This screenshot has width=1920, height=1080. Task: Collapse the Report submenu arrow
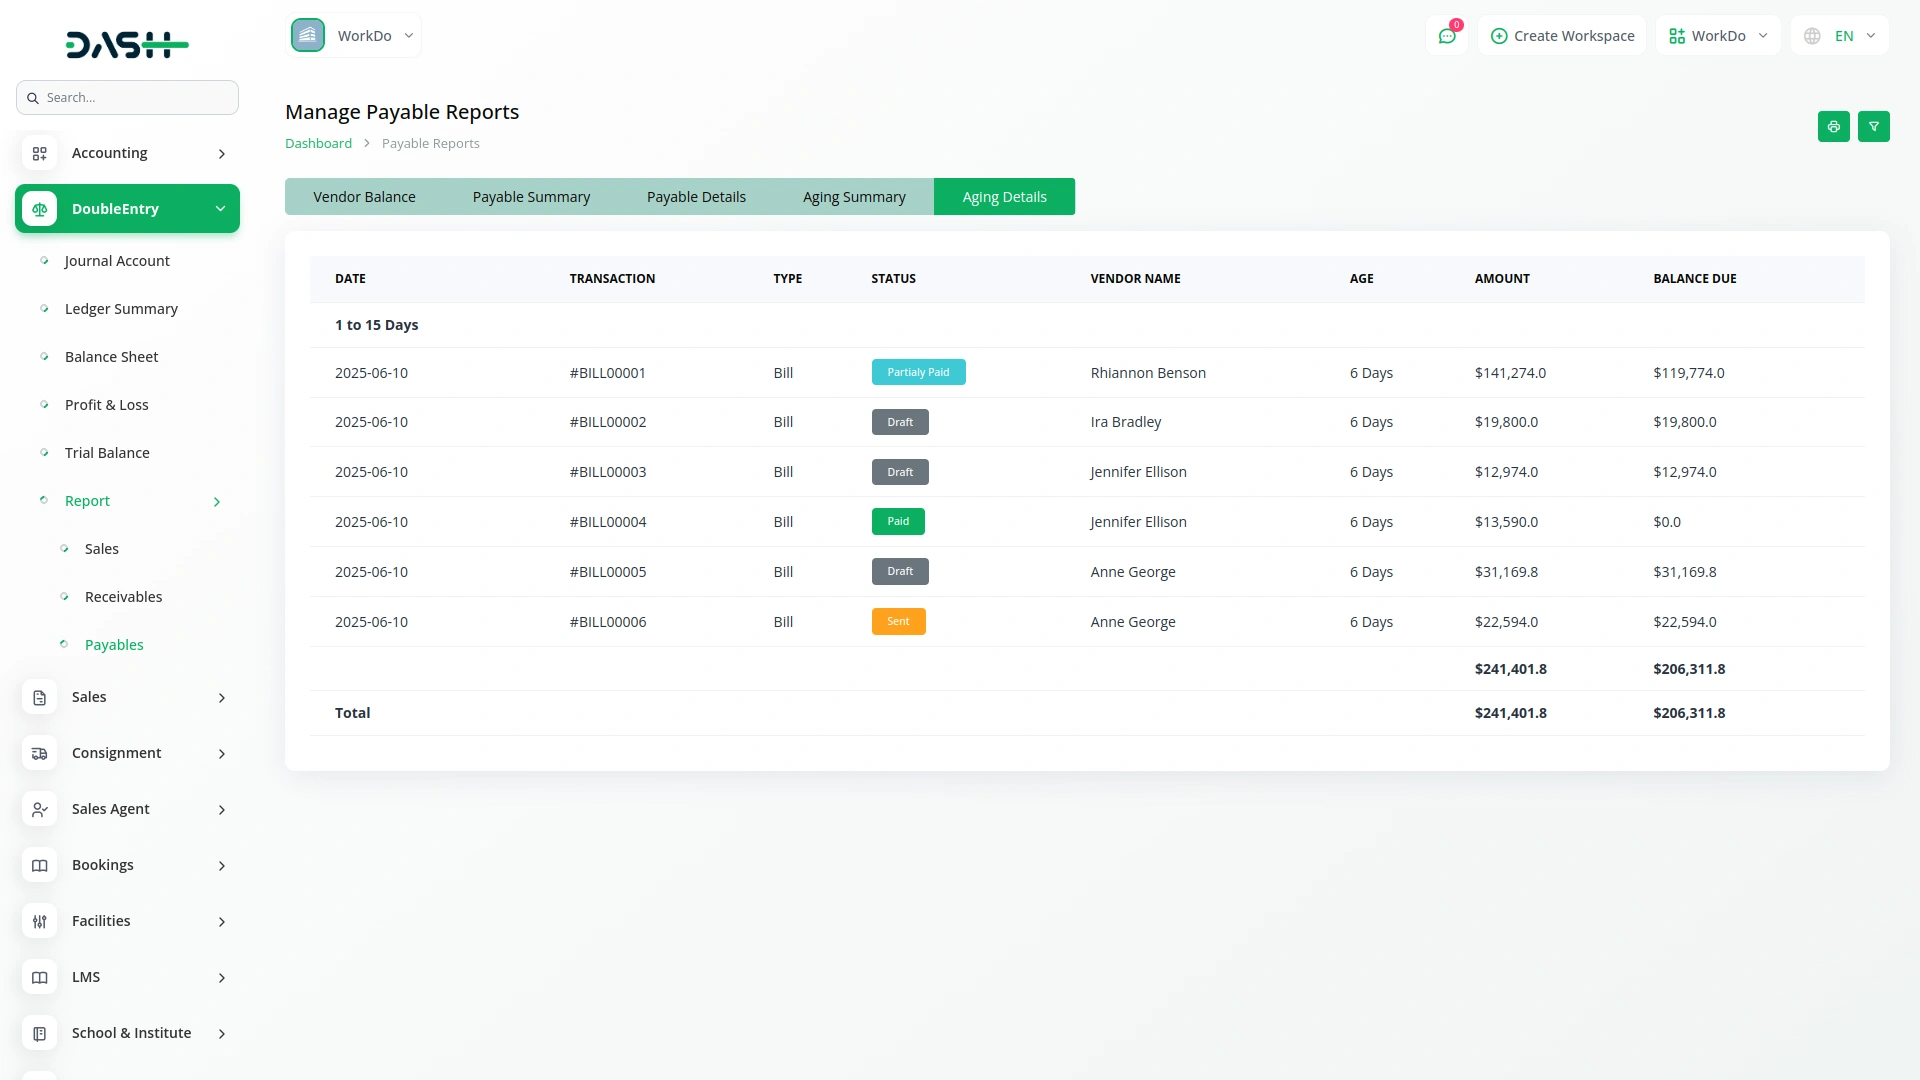click(x=217, y=502)
